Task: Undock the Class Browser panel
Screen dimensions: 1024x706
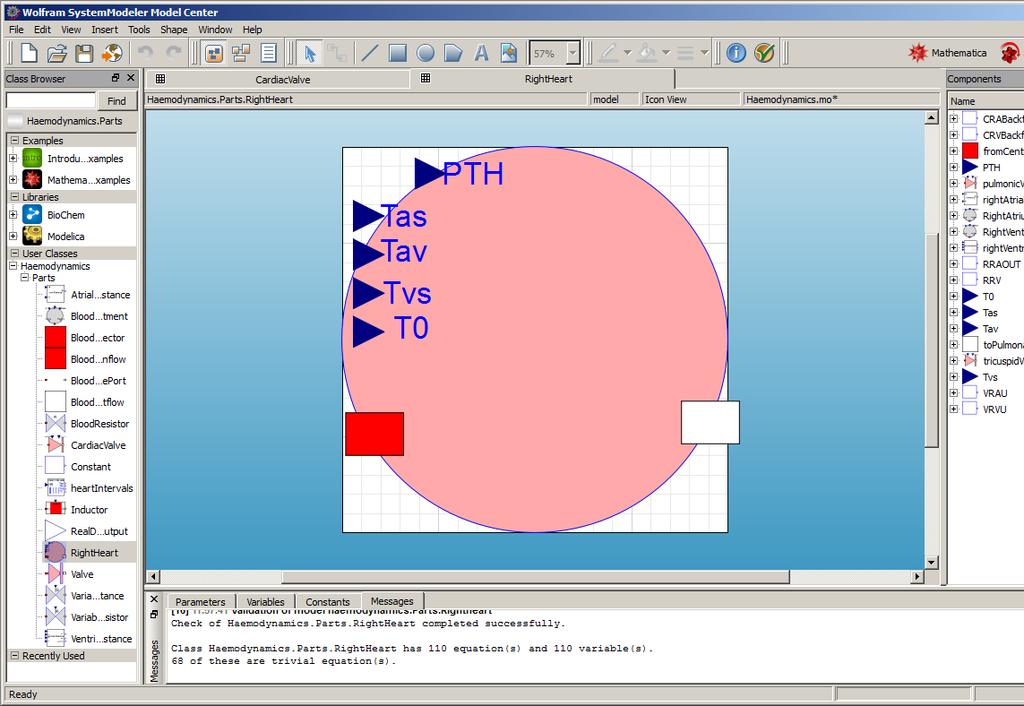Action: [115, 78]
